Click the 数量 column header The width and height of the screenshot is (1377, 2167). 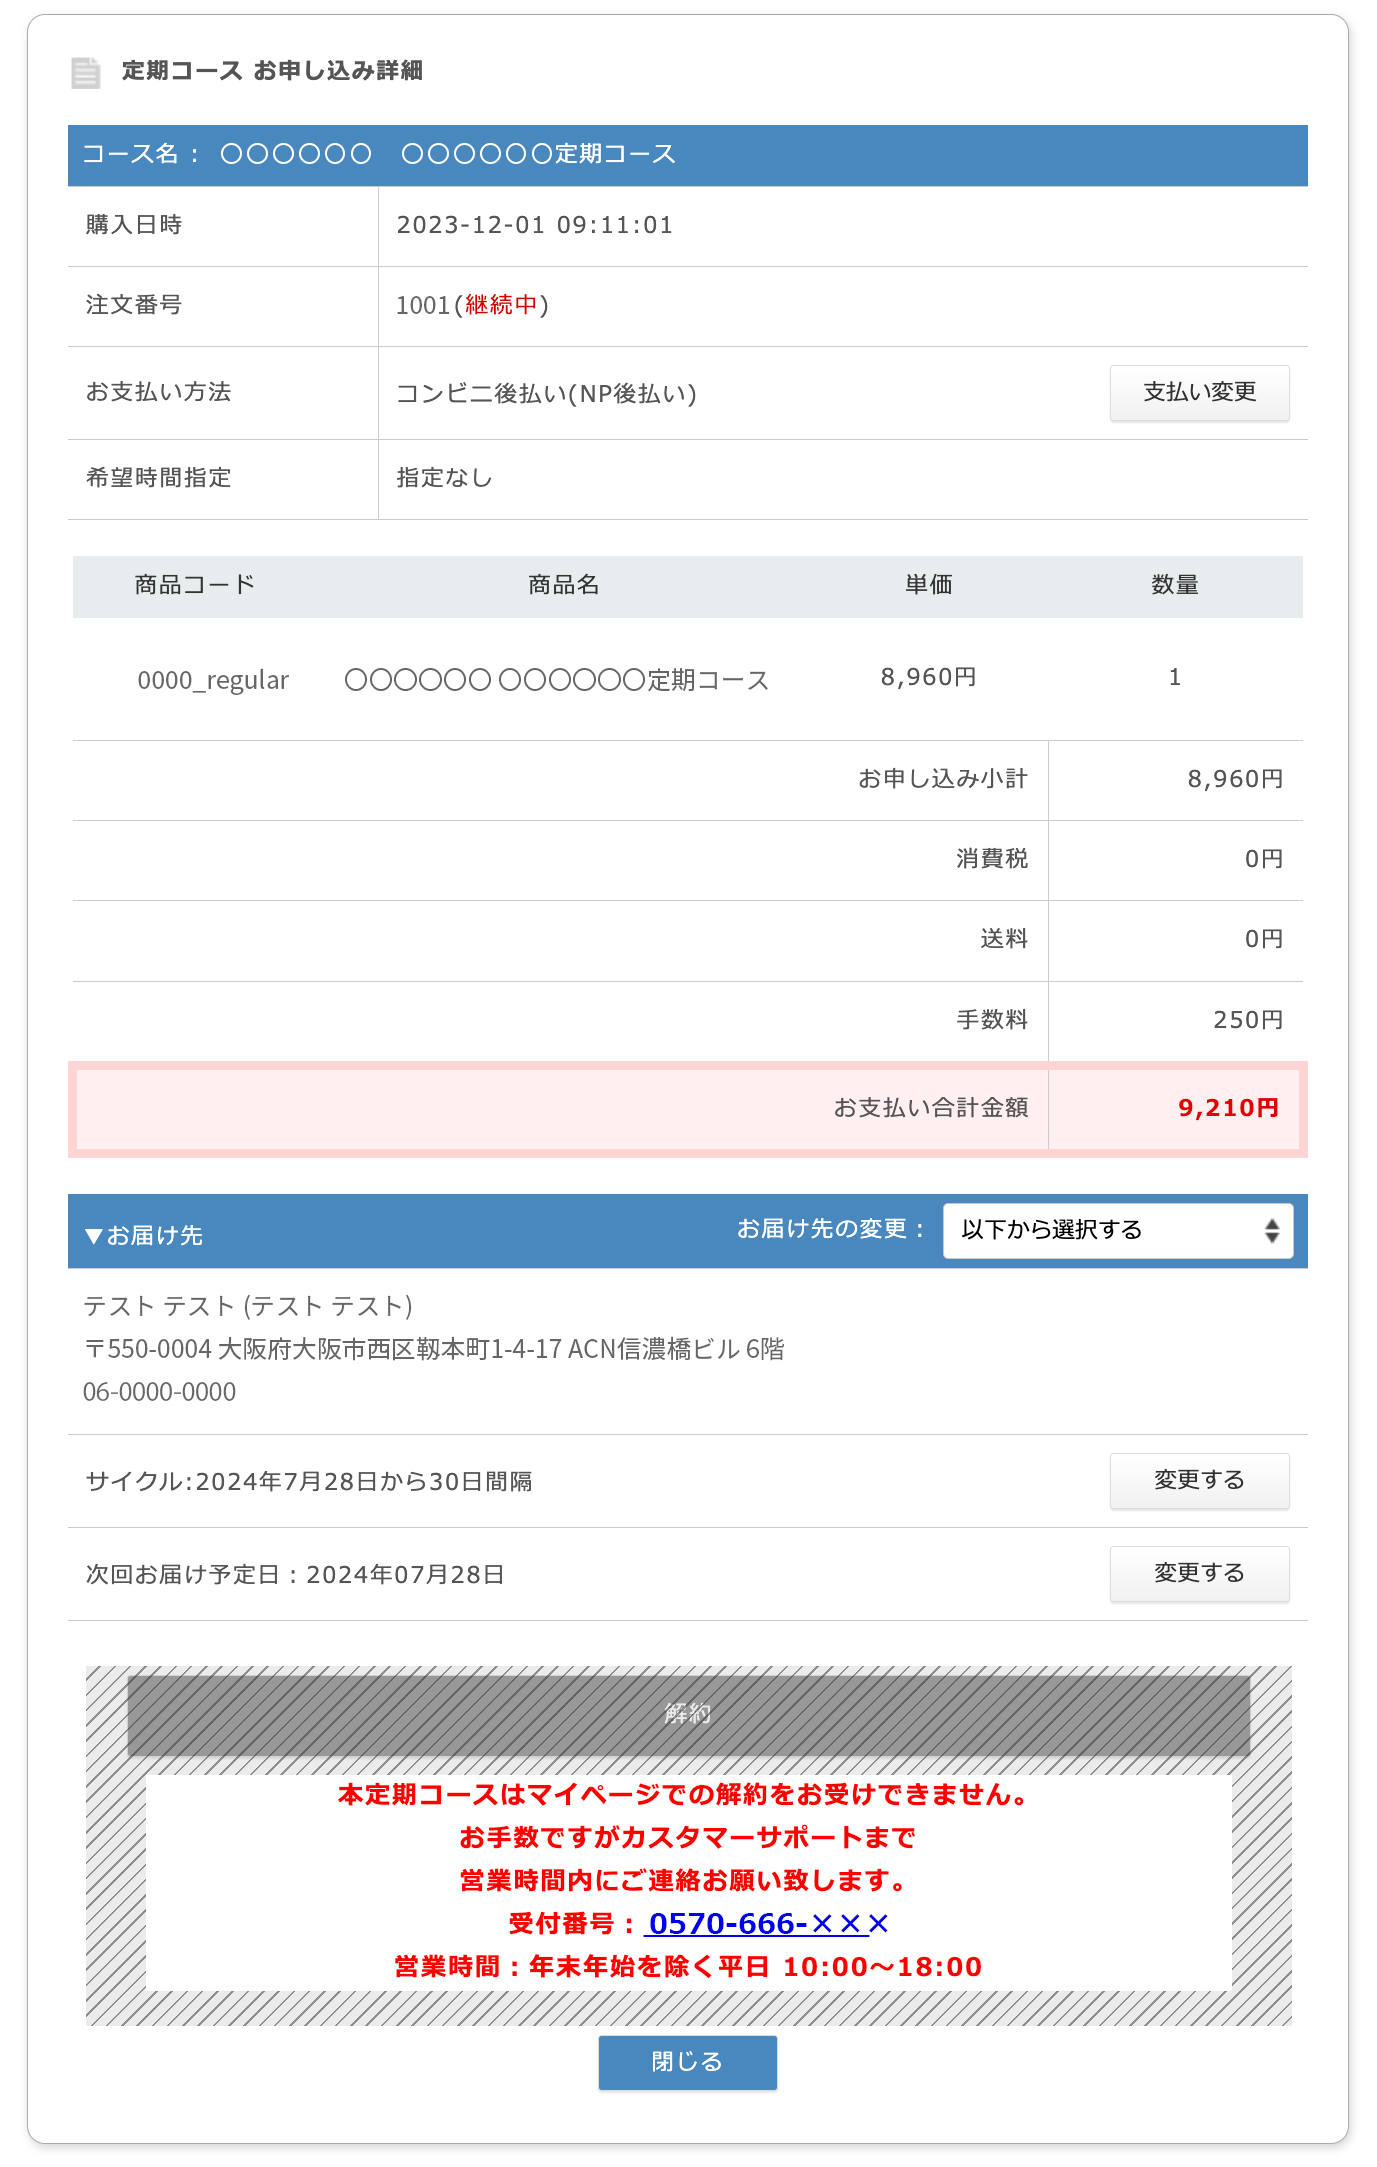tap(1174, 585)
